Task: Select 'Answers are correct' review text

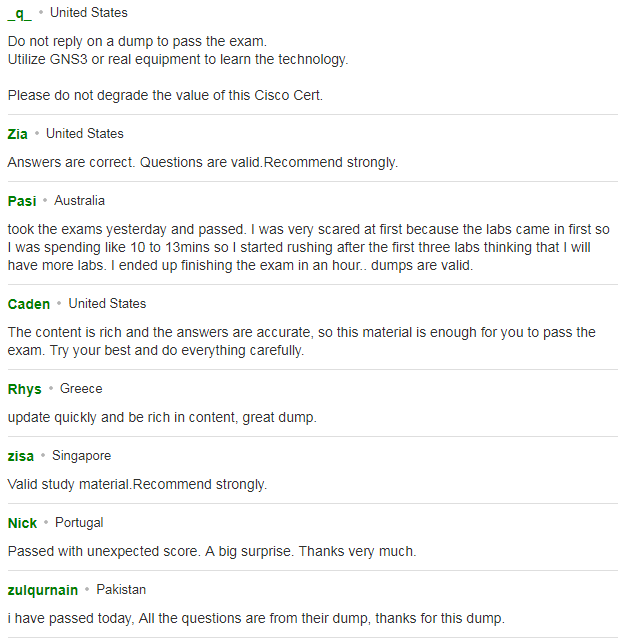Action: point(203,163)
